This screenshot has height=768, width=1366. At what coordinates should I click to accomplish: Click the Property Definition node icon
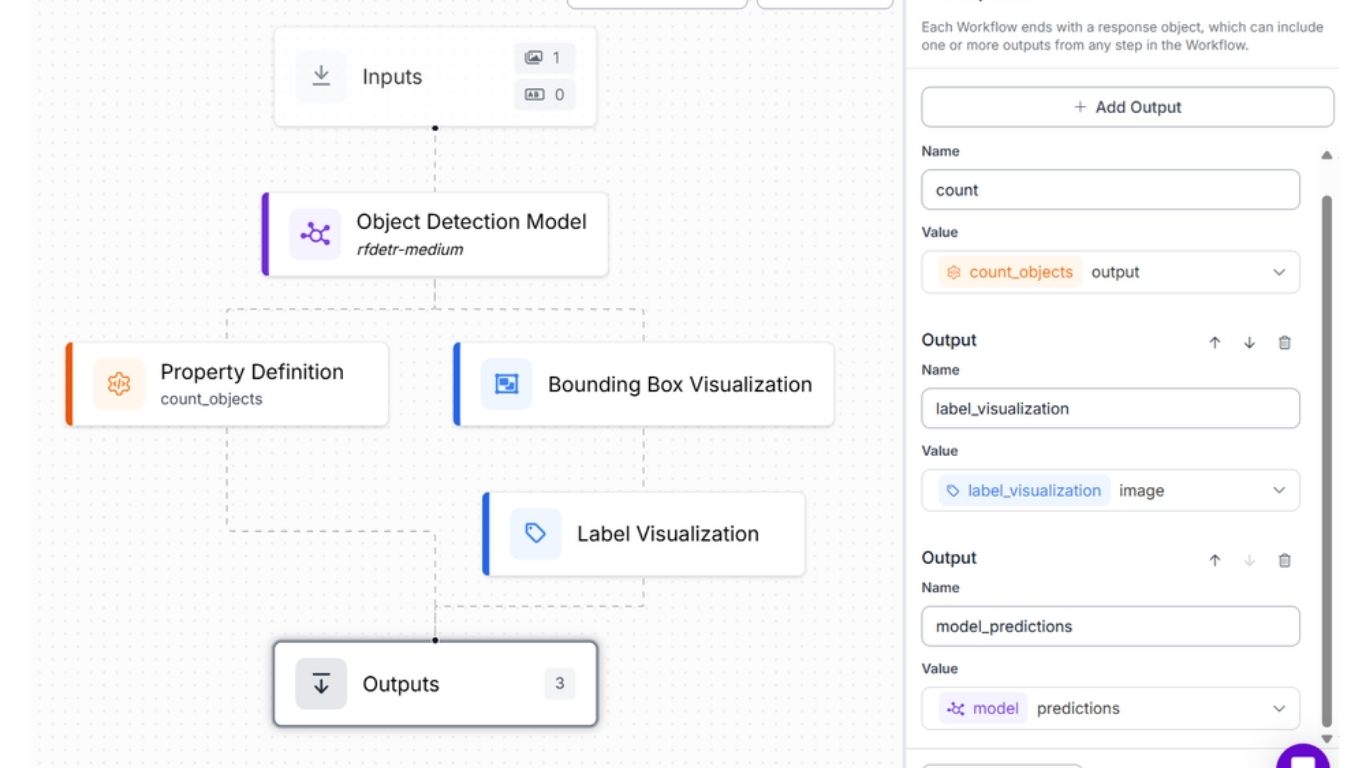tap(119, 384)
